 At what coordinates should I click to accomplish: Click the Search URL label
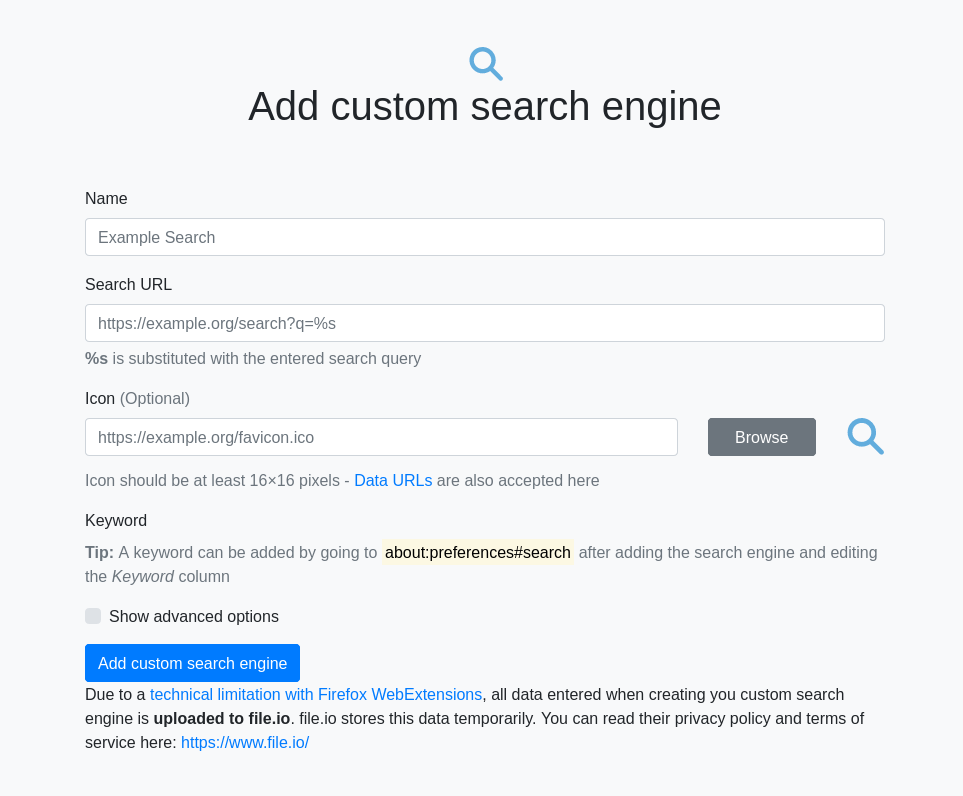[128, 284]
